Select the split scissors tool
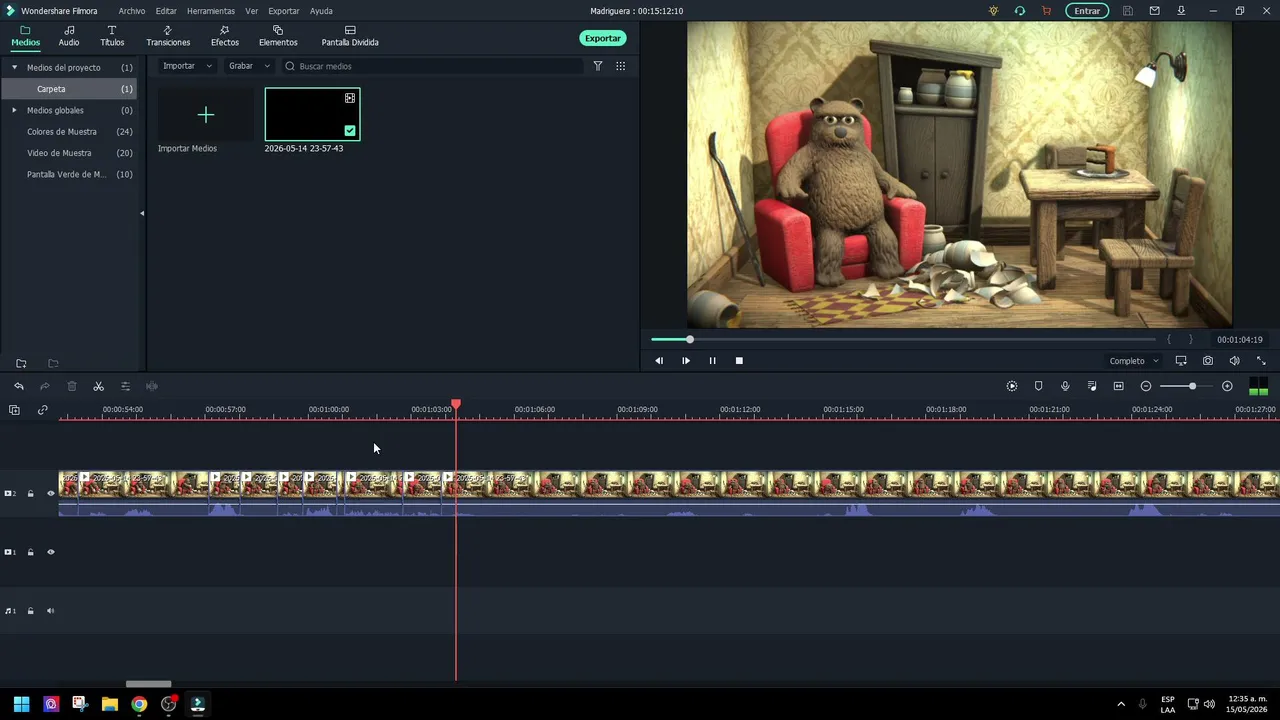 pos(98,386)
